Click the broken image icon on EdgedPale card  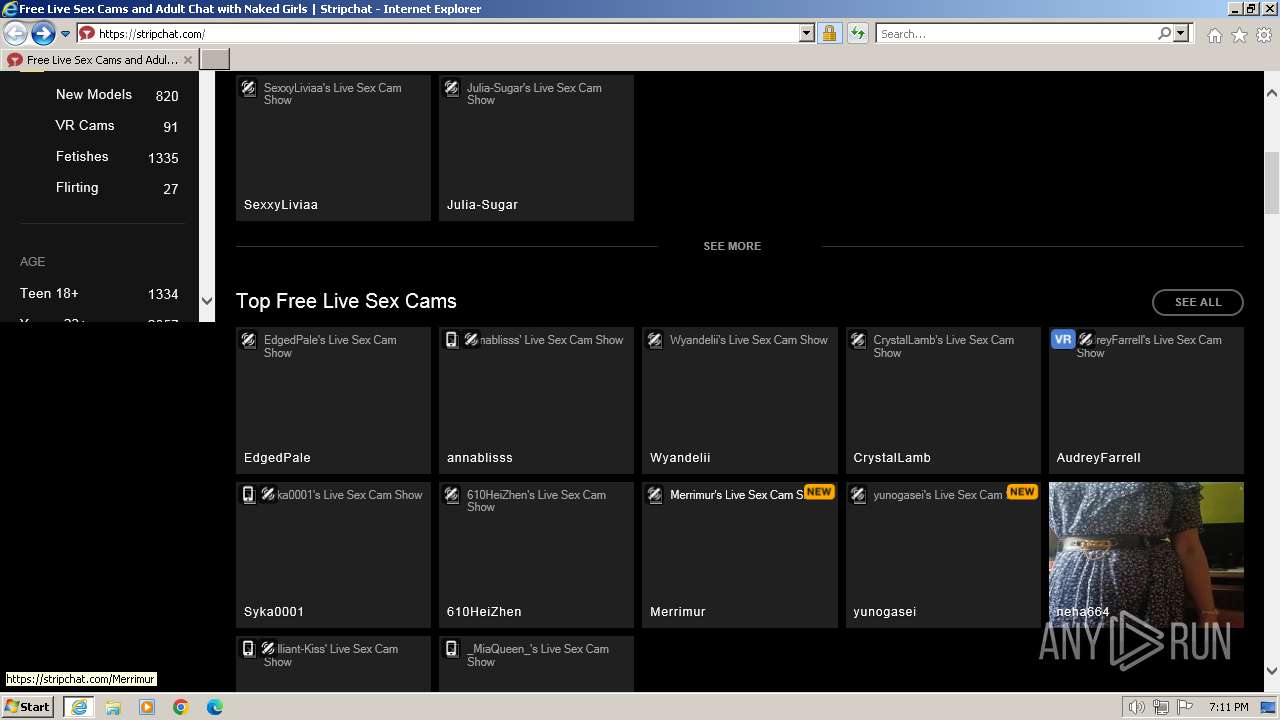(x=249, y=340)
